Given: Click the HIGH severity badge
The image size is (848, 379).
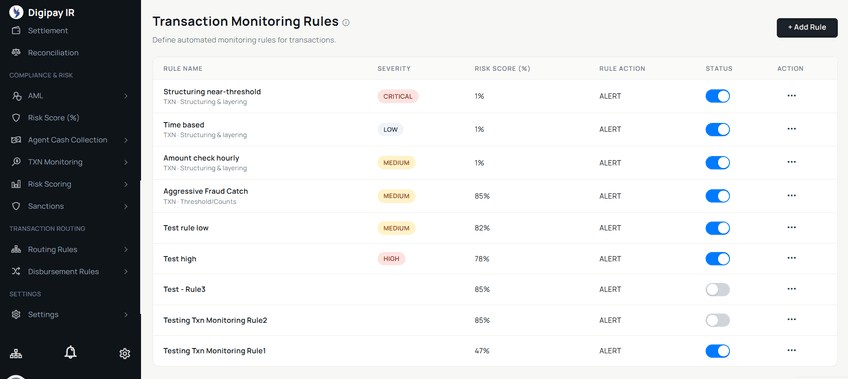Looking at the screenshot, I should pos(391,259).
